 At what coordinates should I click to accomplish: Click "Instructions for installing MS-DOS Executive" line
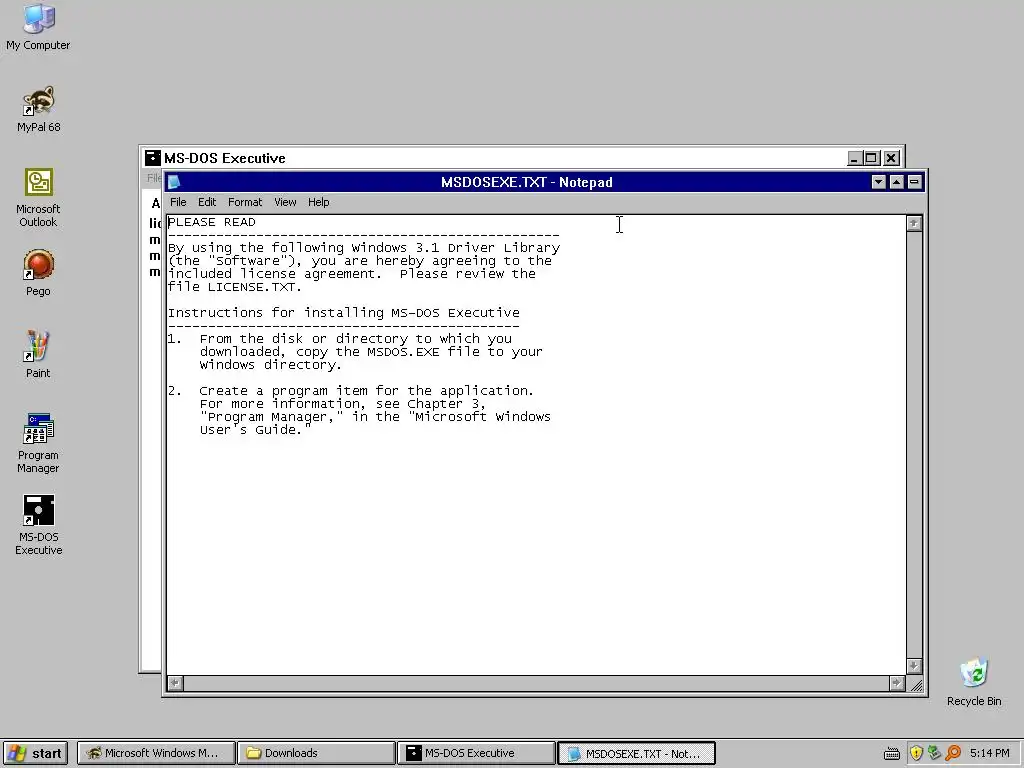(344, 313)
